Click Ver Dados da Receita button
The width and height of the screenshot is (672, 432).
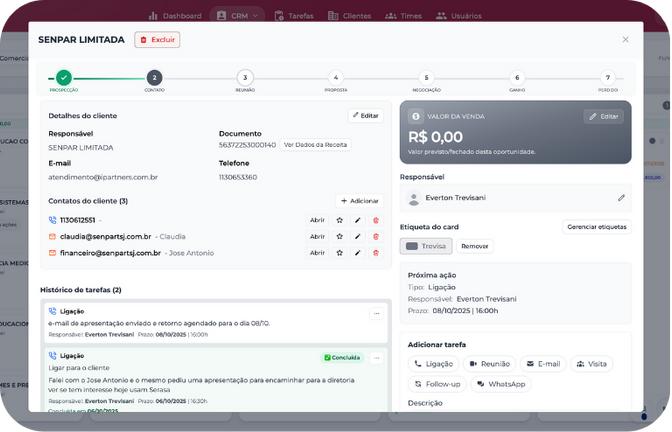click(316, 145)
